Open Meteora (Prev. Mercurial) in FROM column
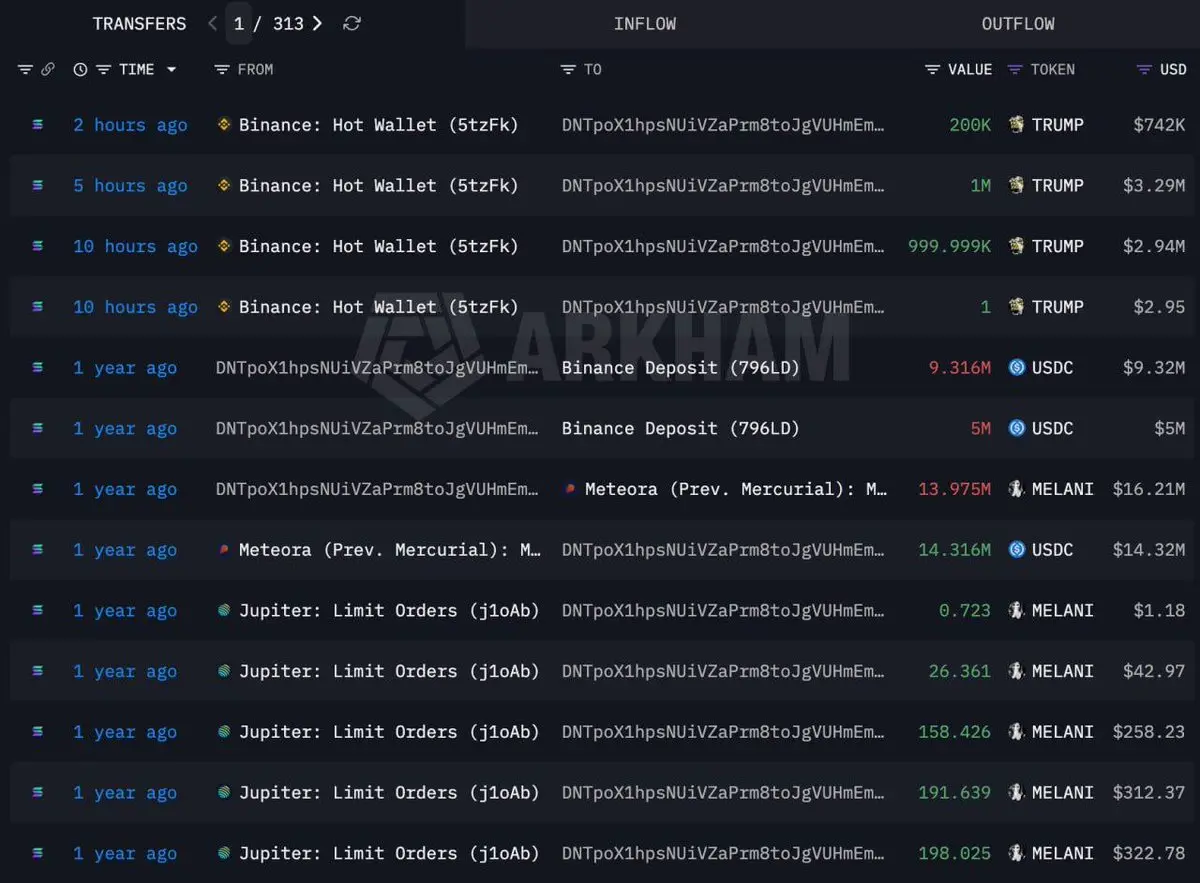1200x883 pixels. pyautogui.click(x=390, y=550)
